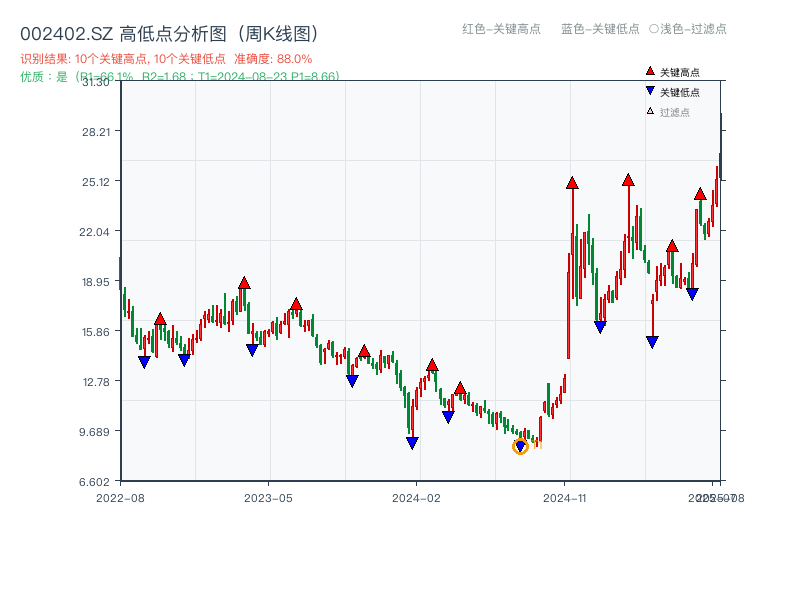Click the 12.78 y-axis label
This screenshot has height=600, width=800.
(x=96, y=382)
